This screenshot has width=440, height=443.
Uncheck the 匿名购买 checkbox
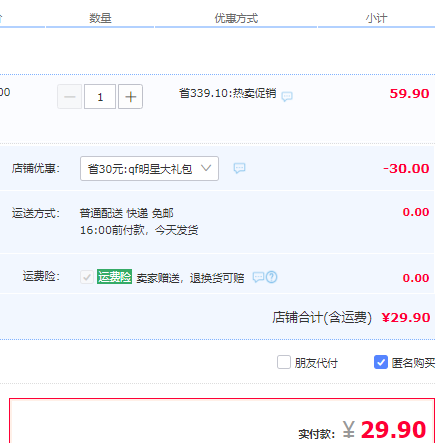point(381,362)
